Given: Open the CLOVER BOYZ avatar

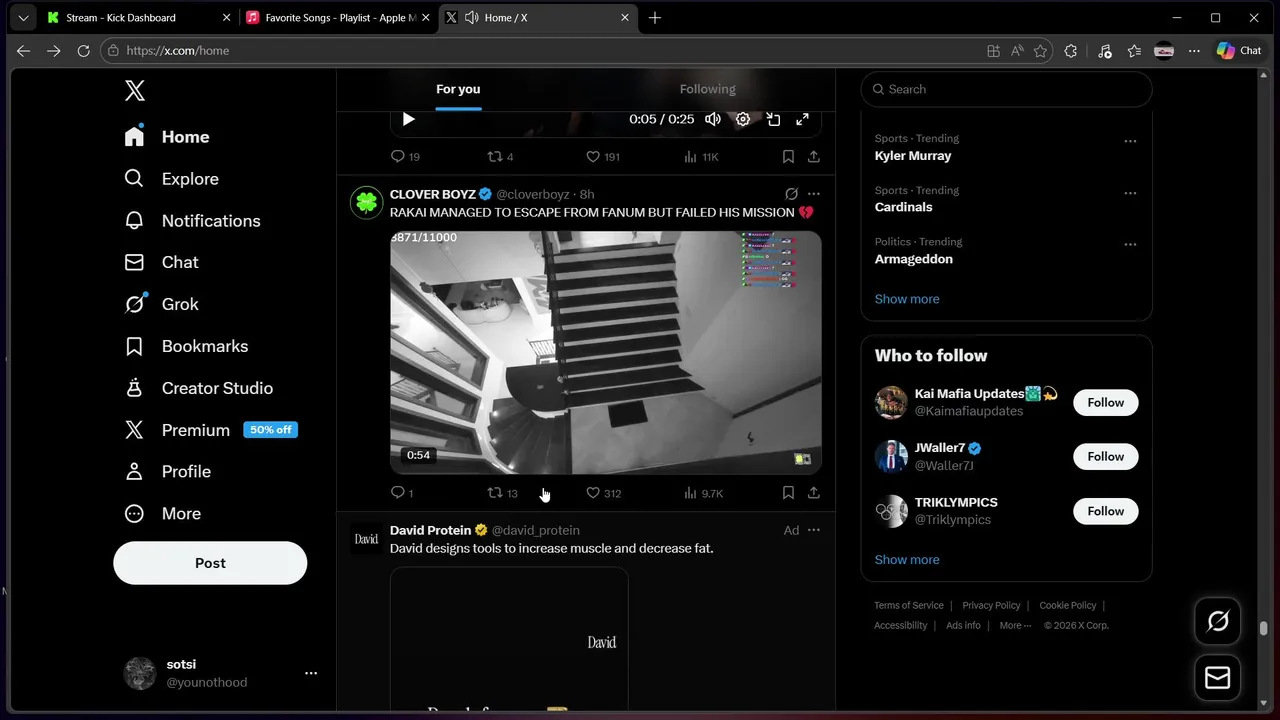Looking at the screenshot, I should tap(367, 202).
